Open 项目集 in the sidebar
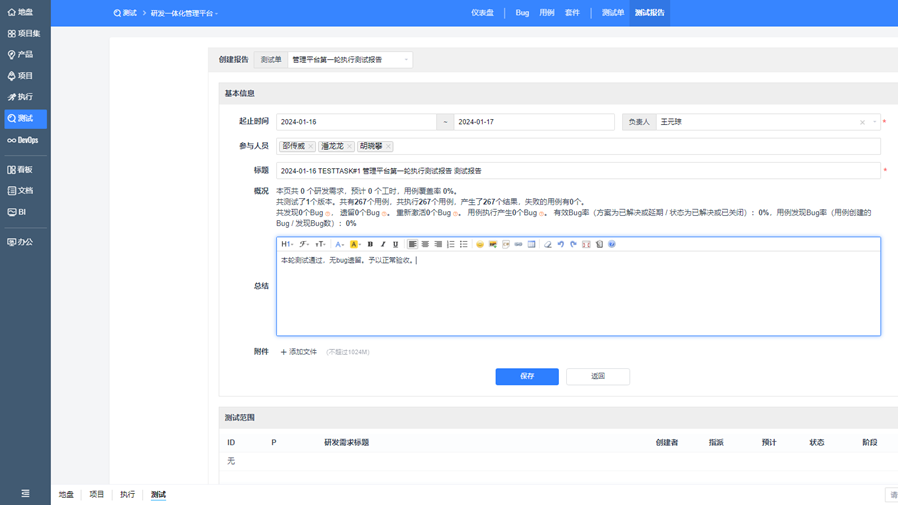 point(25,33)
